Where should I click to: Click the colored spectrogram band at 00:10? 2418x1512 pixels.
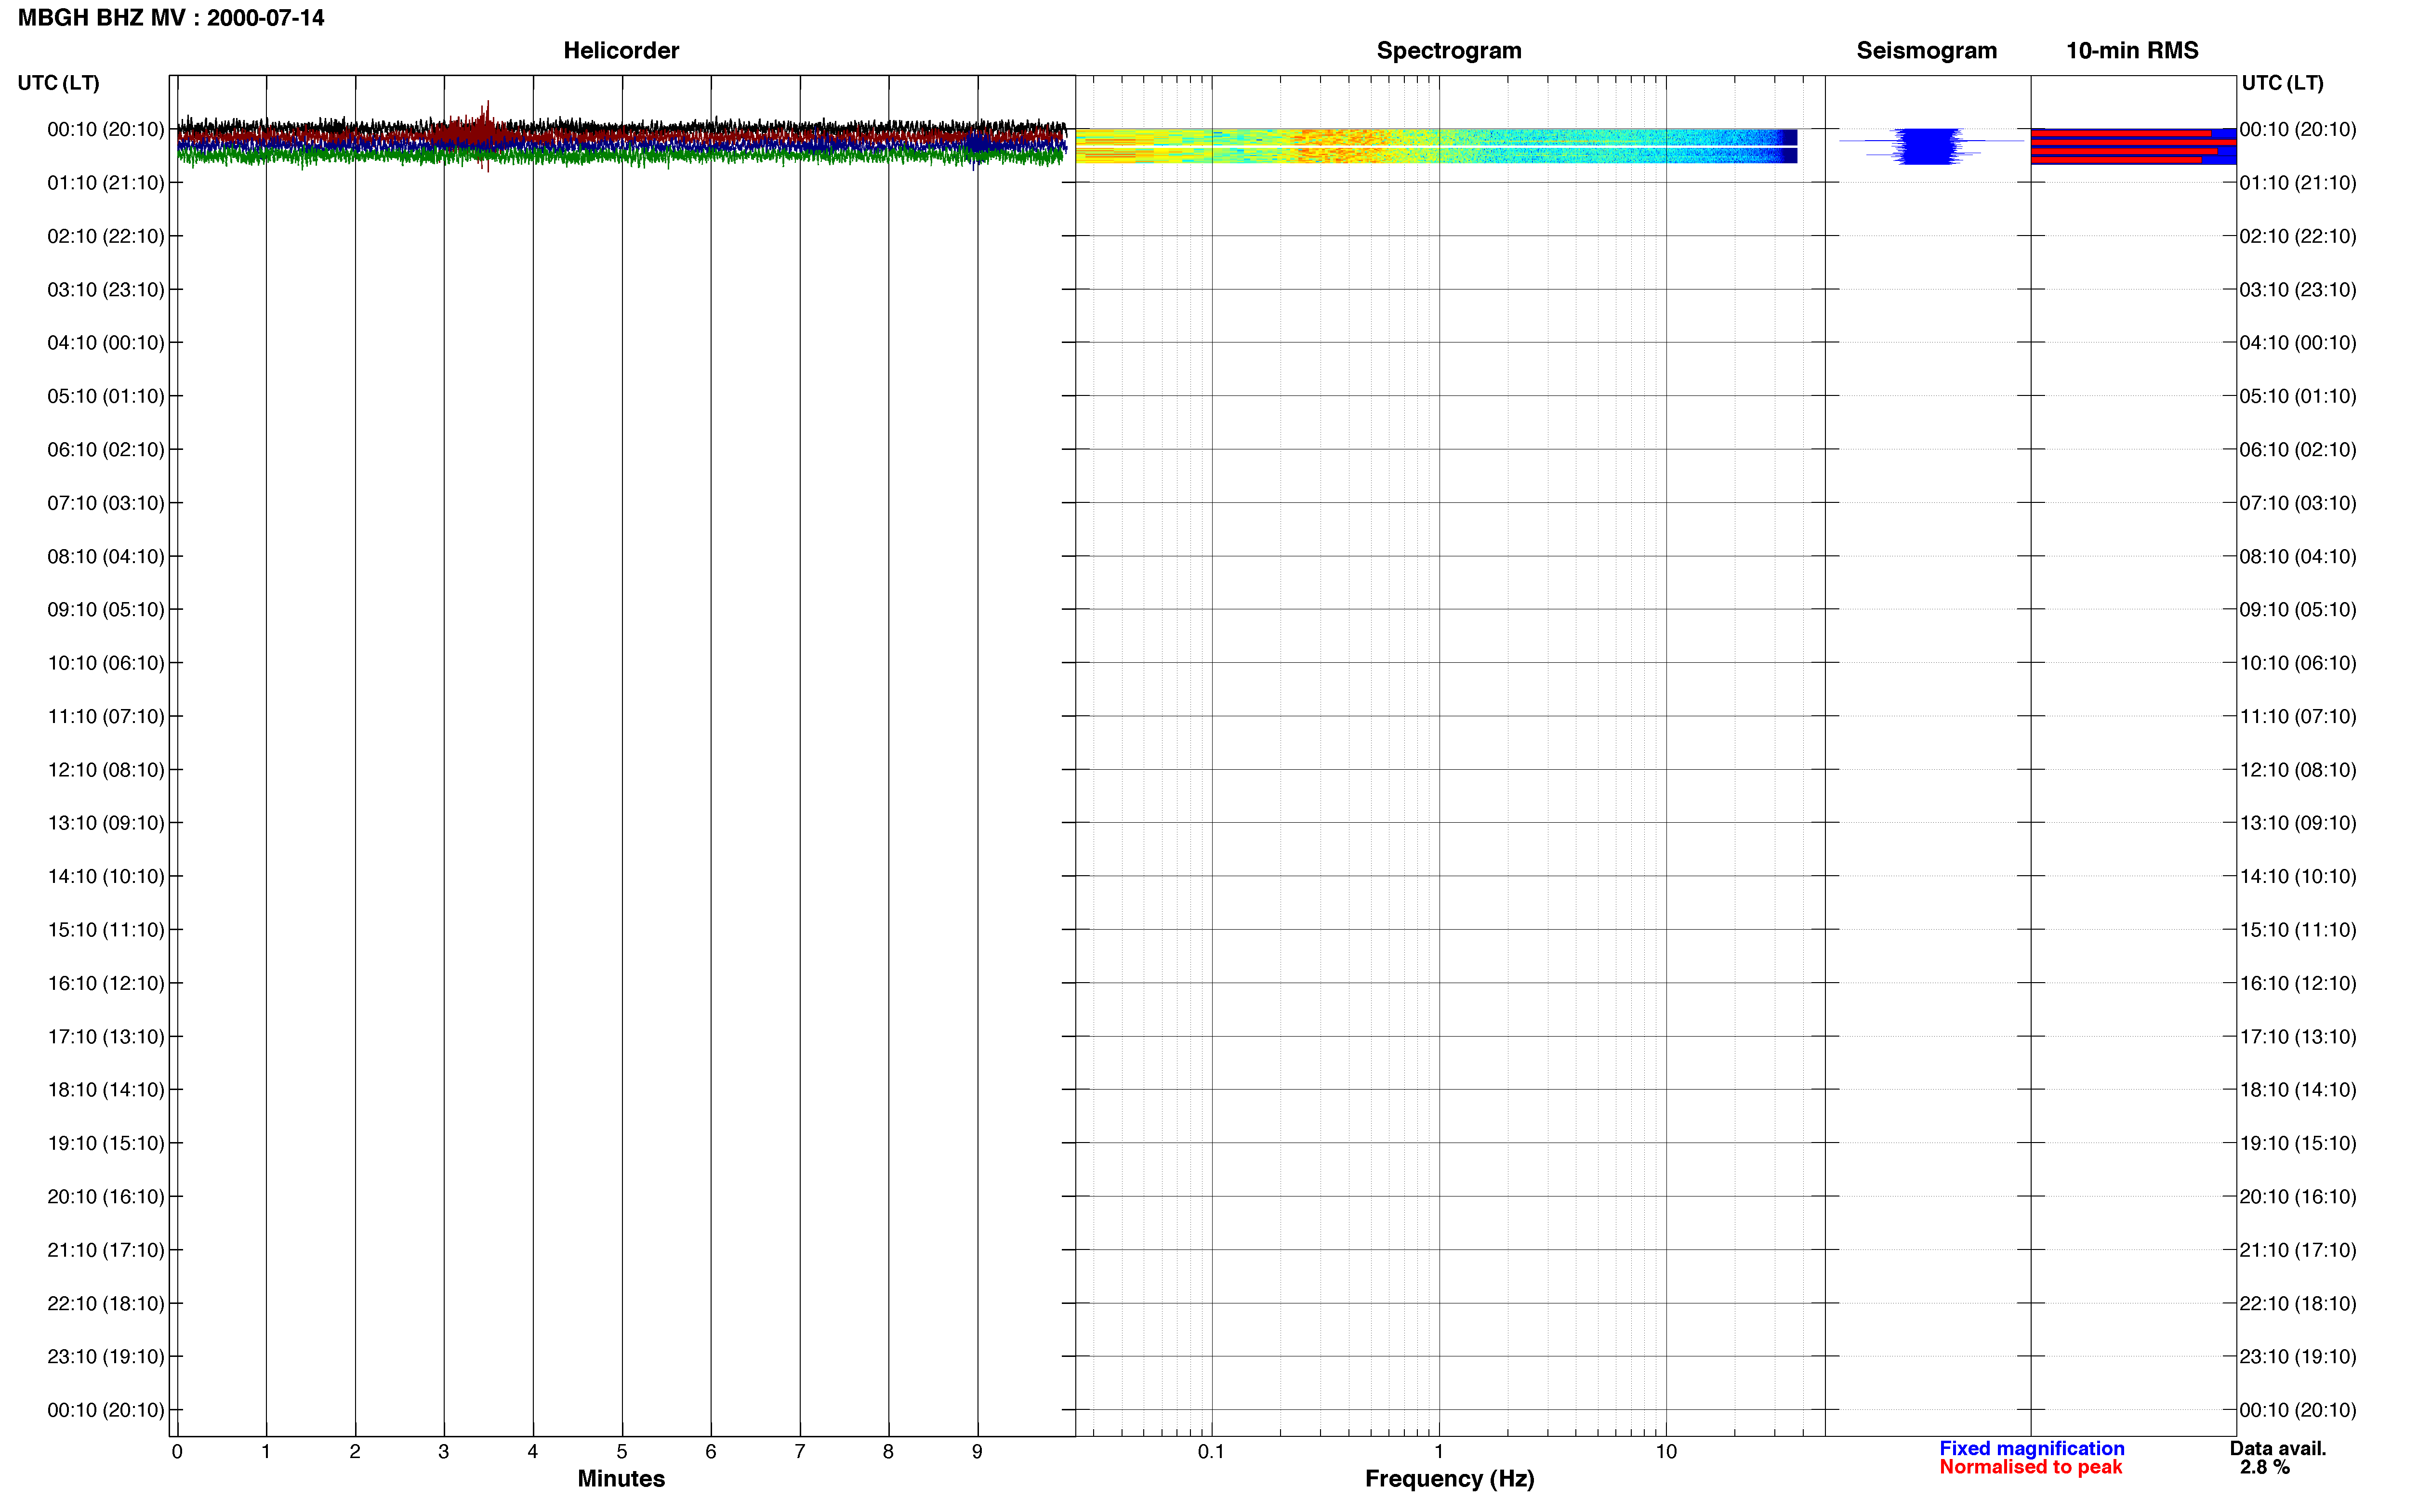[1436, 146]
